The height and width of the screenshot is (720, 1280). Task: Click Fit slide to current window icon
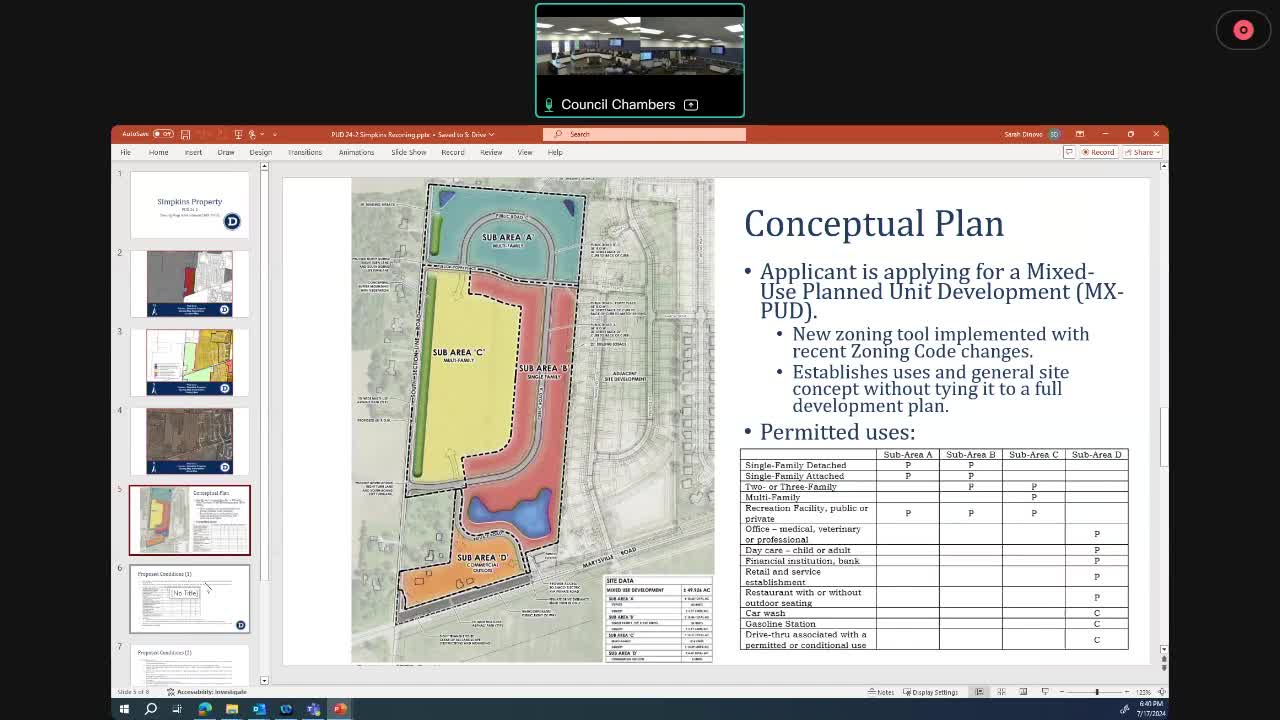[1160, 691]
